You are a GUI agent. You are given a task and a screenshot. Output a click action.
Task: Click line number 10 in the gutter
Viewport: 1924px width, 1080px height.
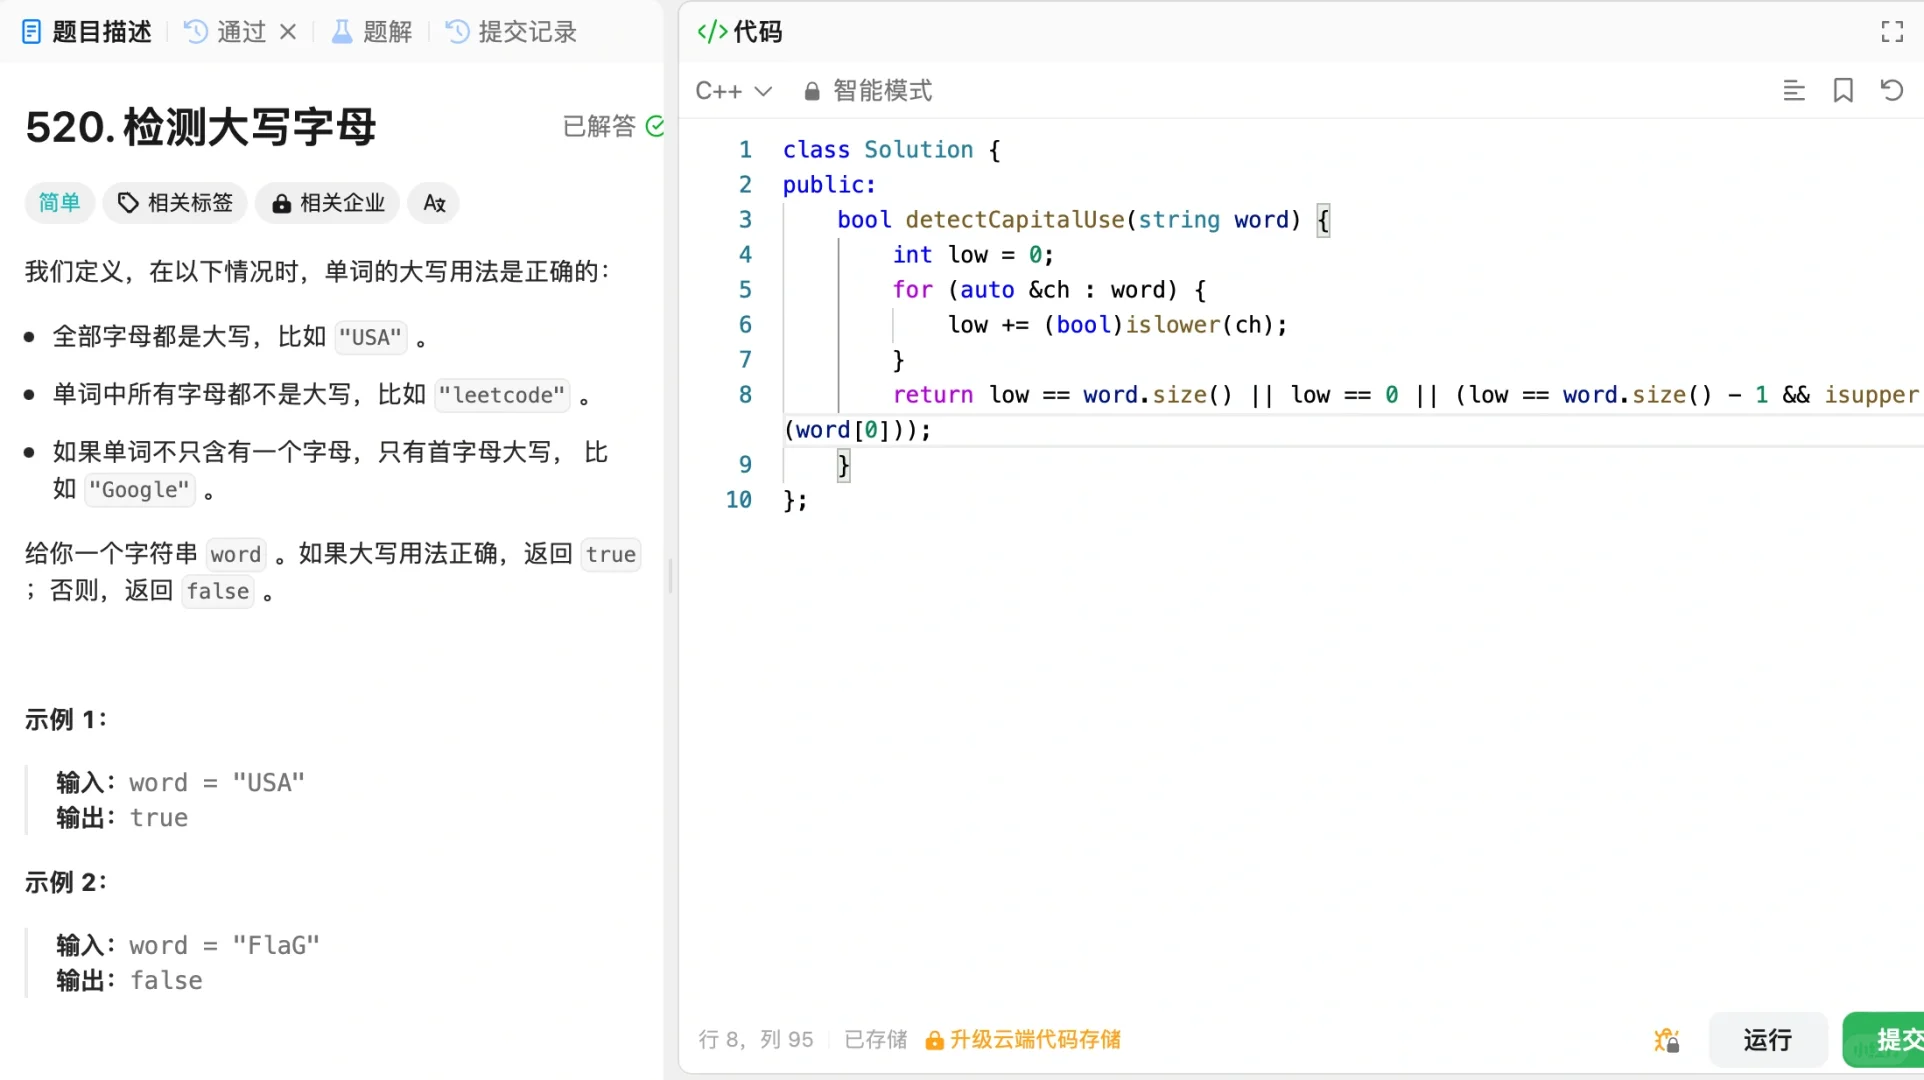point(739,500)
